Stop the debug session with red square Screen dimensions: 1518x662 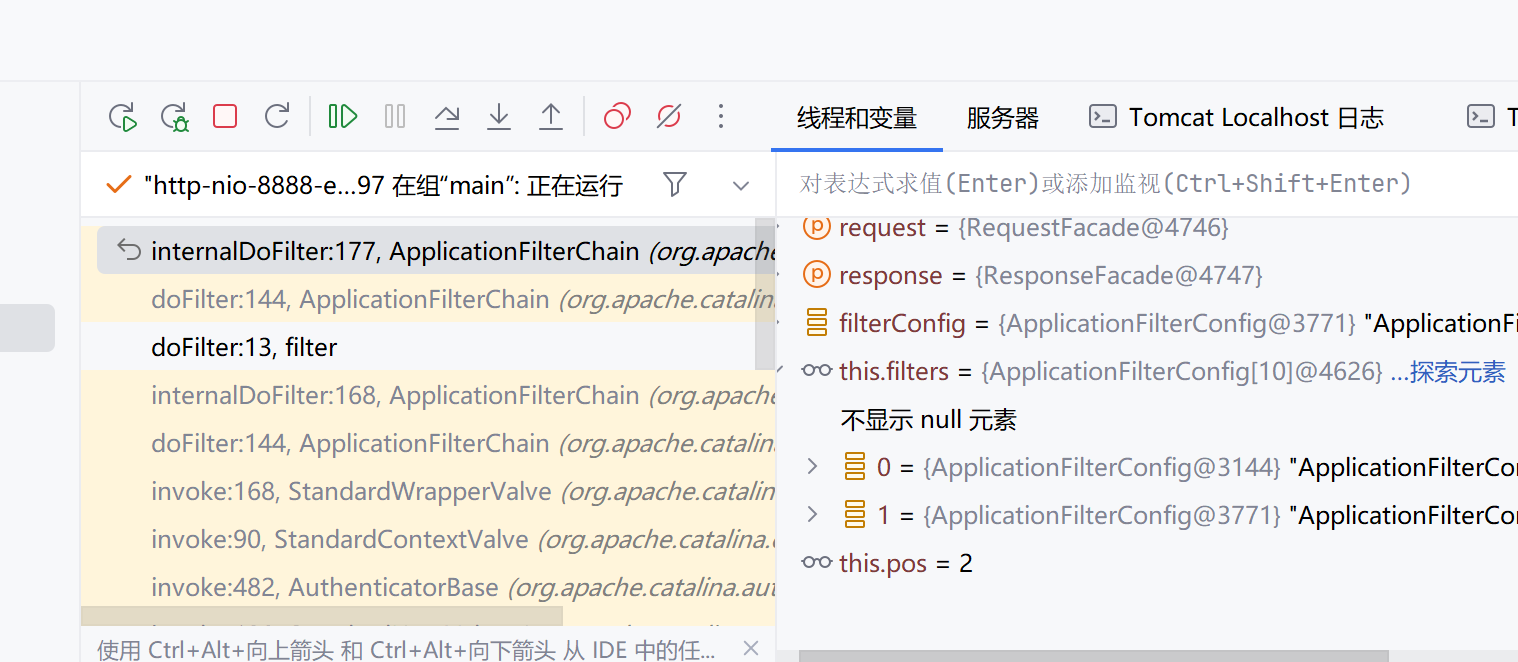click(225, 117)
